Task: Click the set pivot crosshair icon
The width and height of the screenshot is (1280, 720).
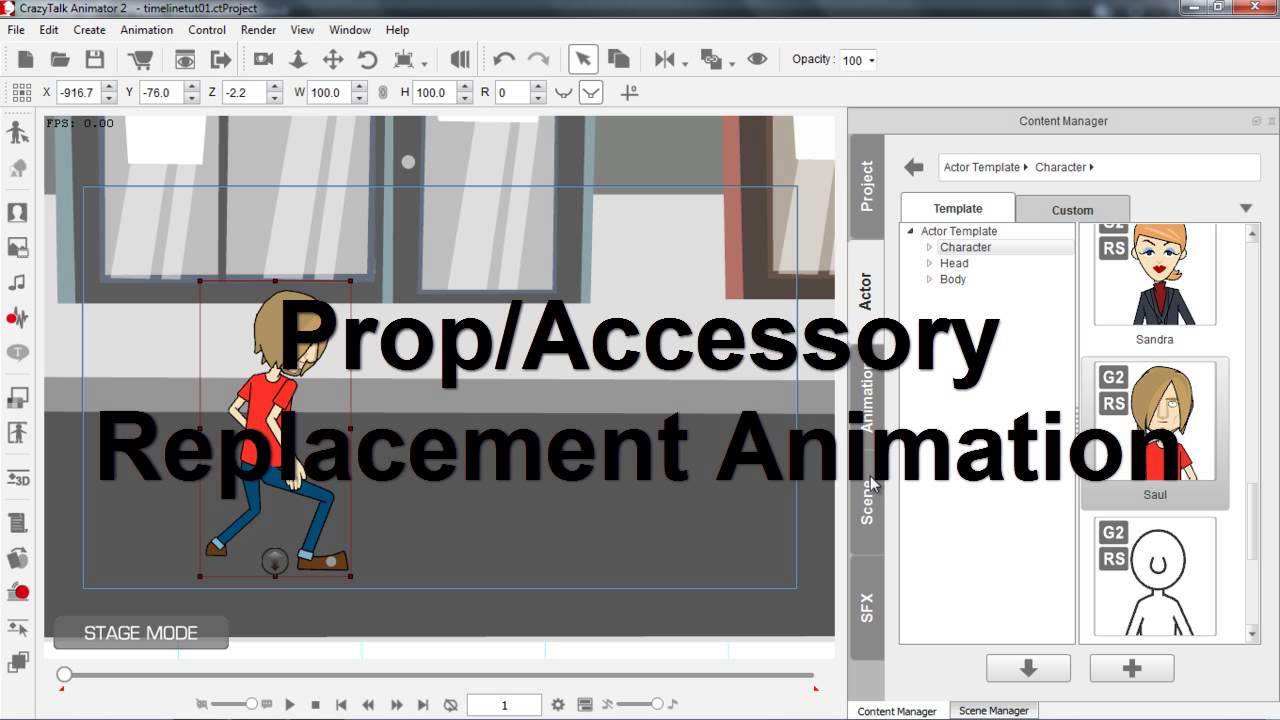Action: 629,92
